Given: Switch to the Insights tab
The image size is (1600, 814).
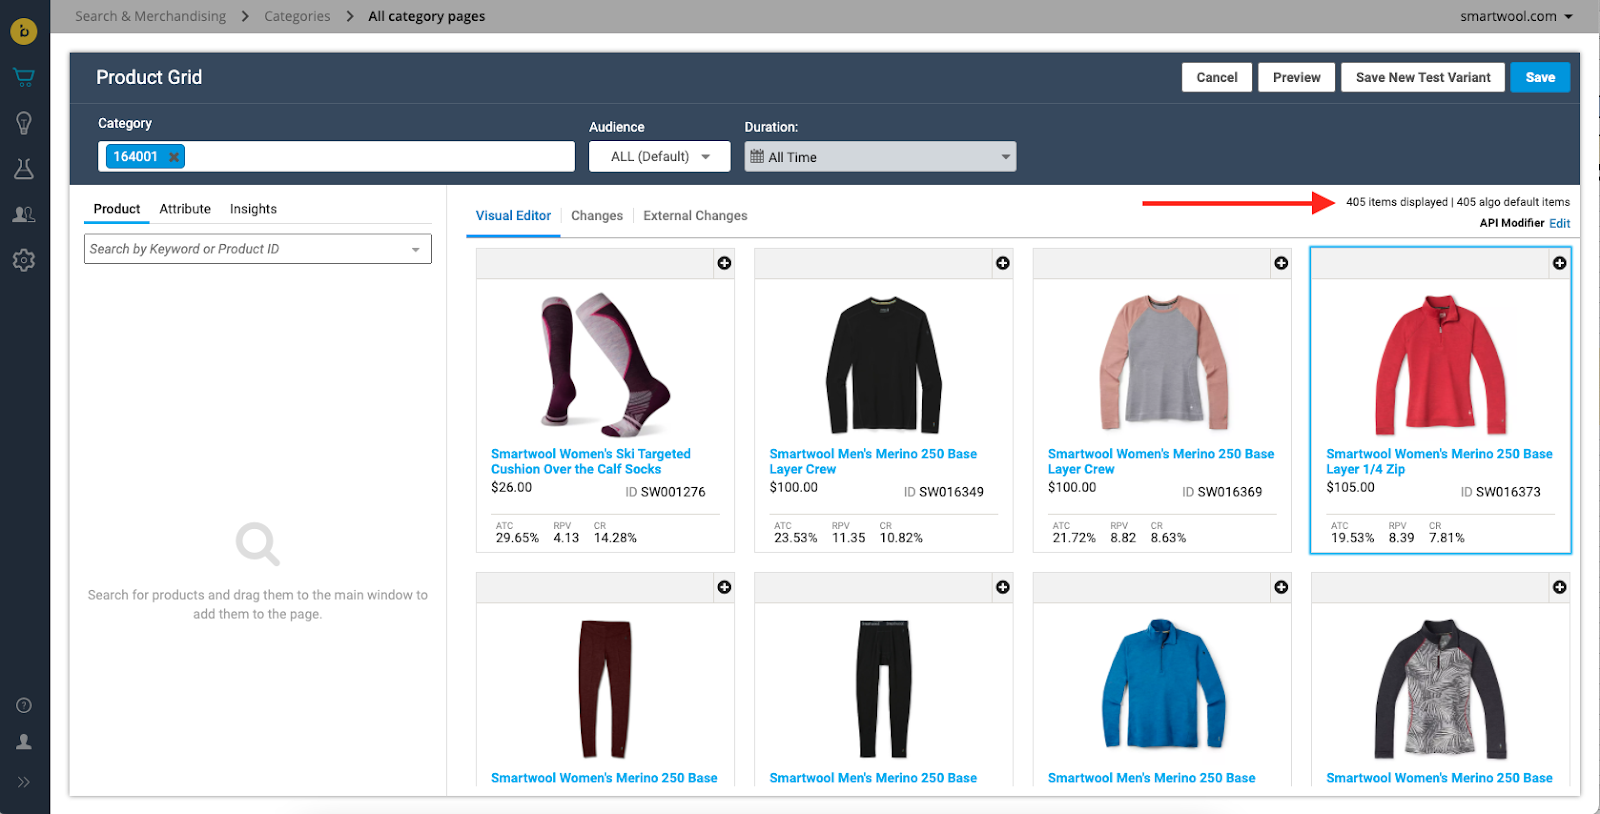Looking at the screenshot, I should coord(253,209).
